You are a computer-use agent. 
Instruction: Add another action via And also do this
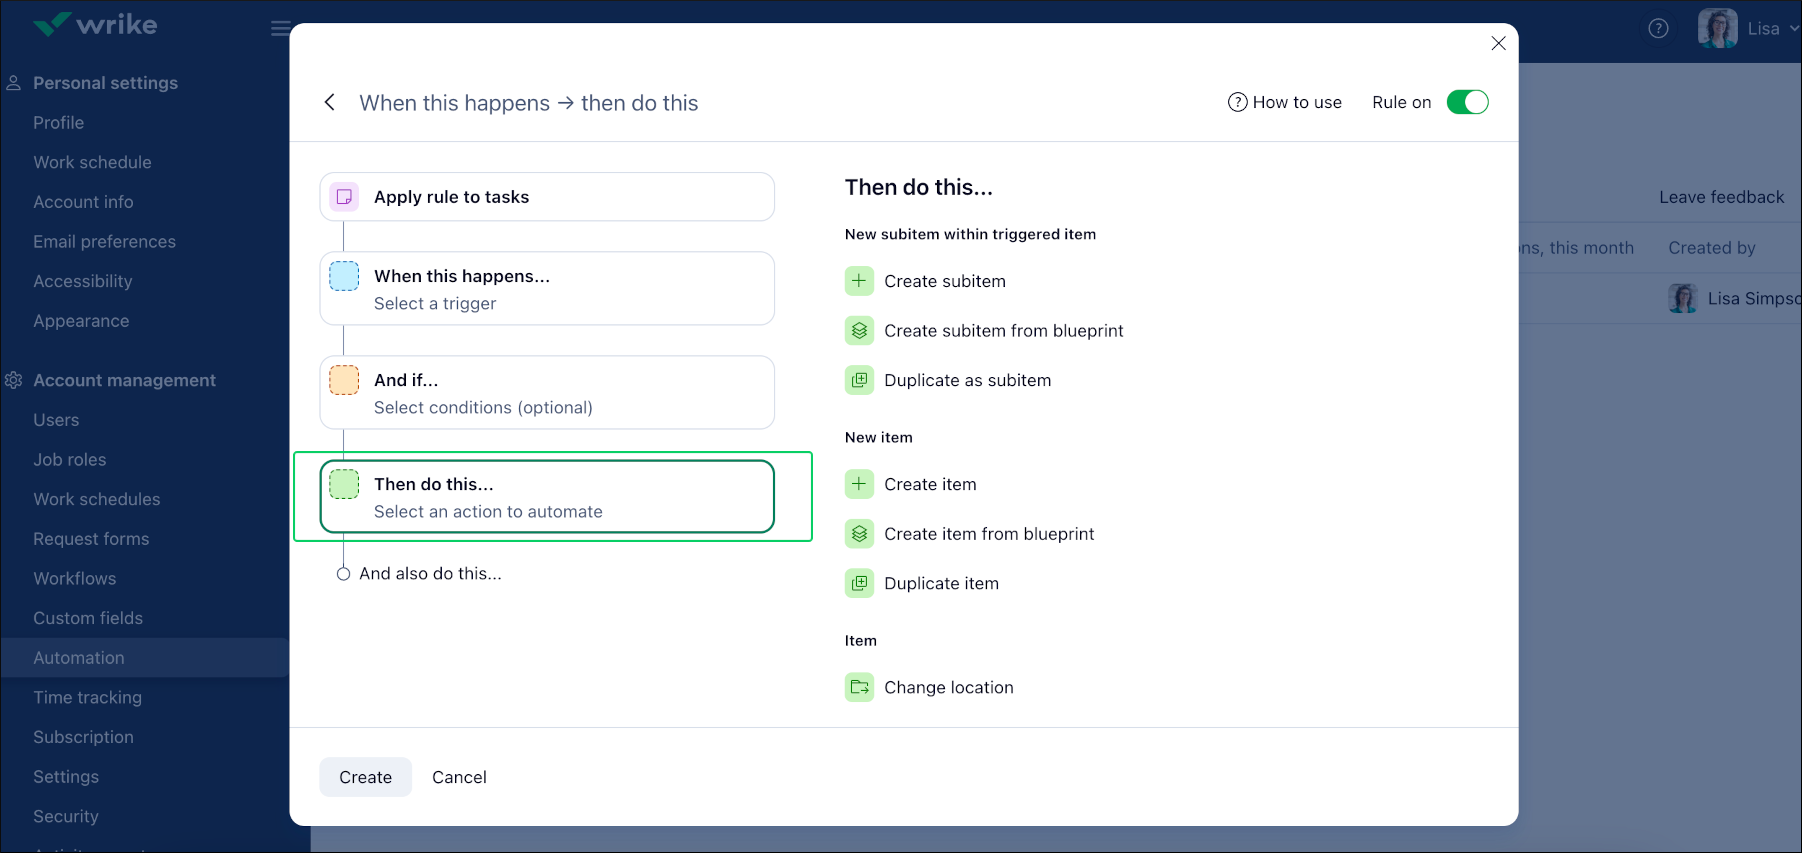pos(430,573)
